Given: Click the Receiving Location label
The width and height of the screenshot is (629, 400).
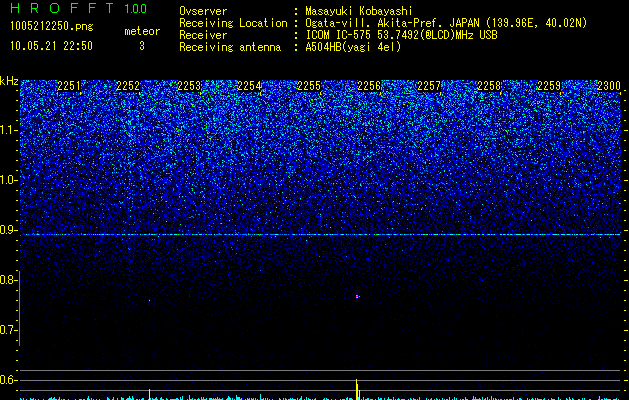Looking at the screenshot, I should (x=233, y=23).
